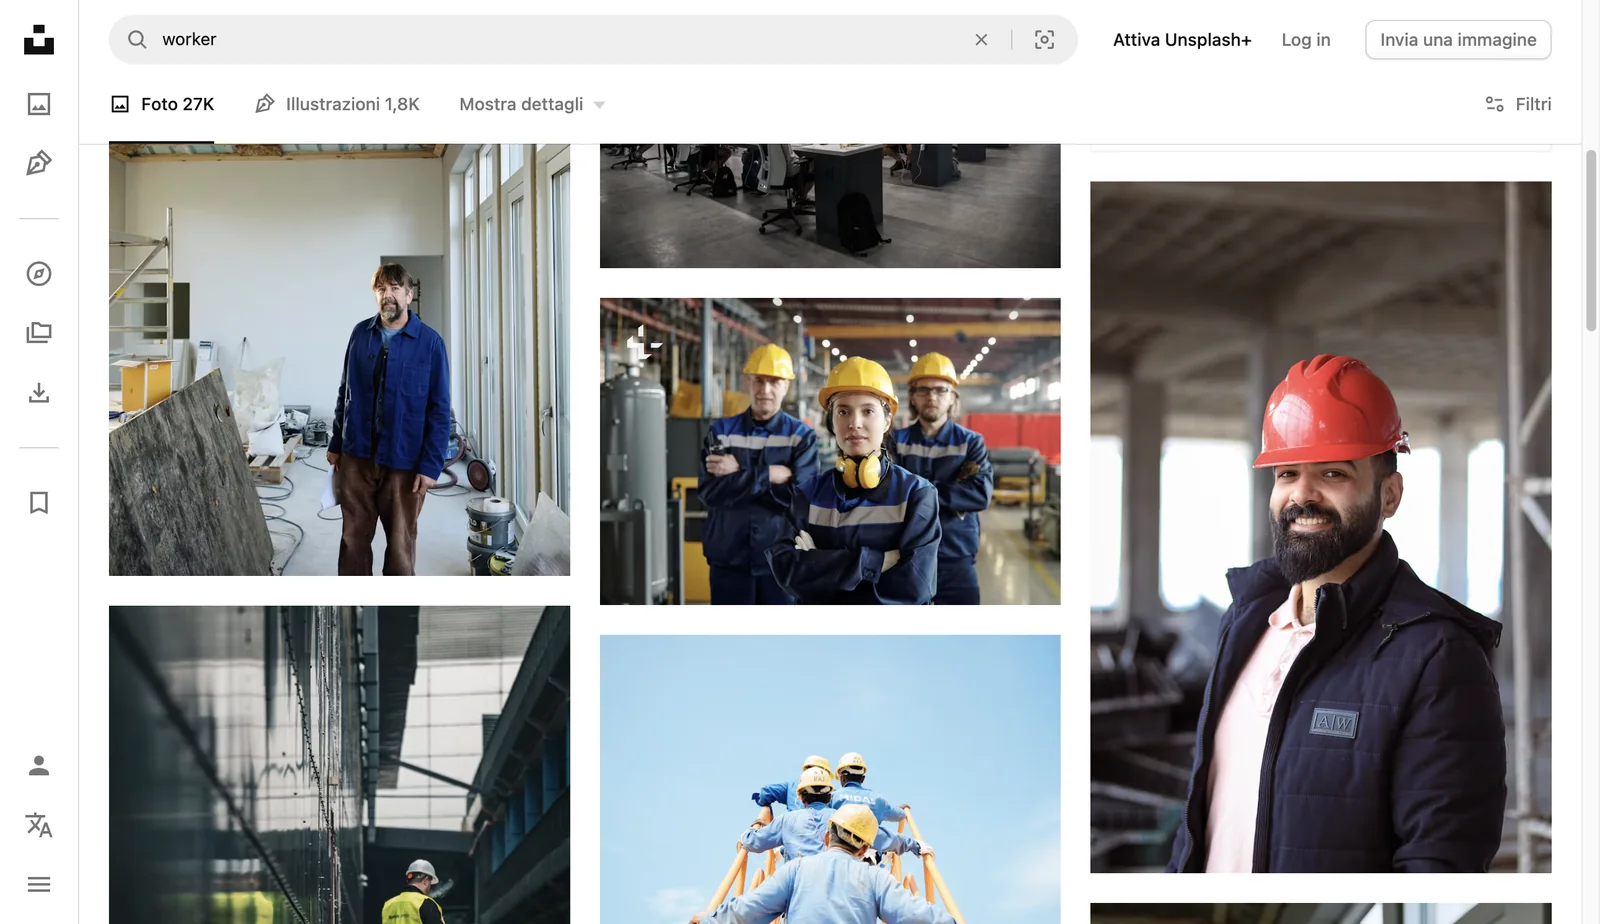Expand the Mostra dettagli dropdown
Viewport: 1600px width, 924px height.
tap(532, 104)
